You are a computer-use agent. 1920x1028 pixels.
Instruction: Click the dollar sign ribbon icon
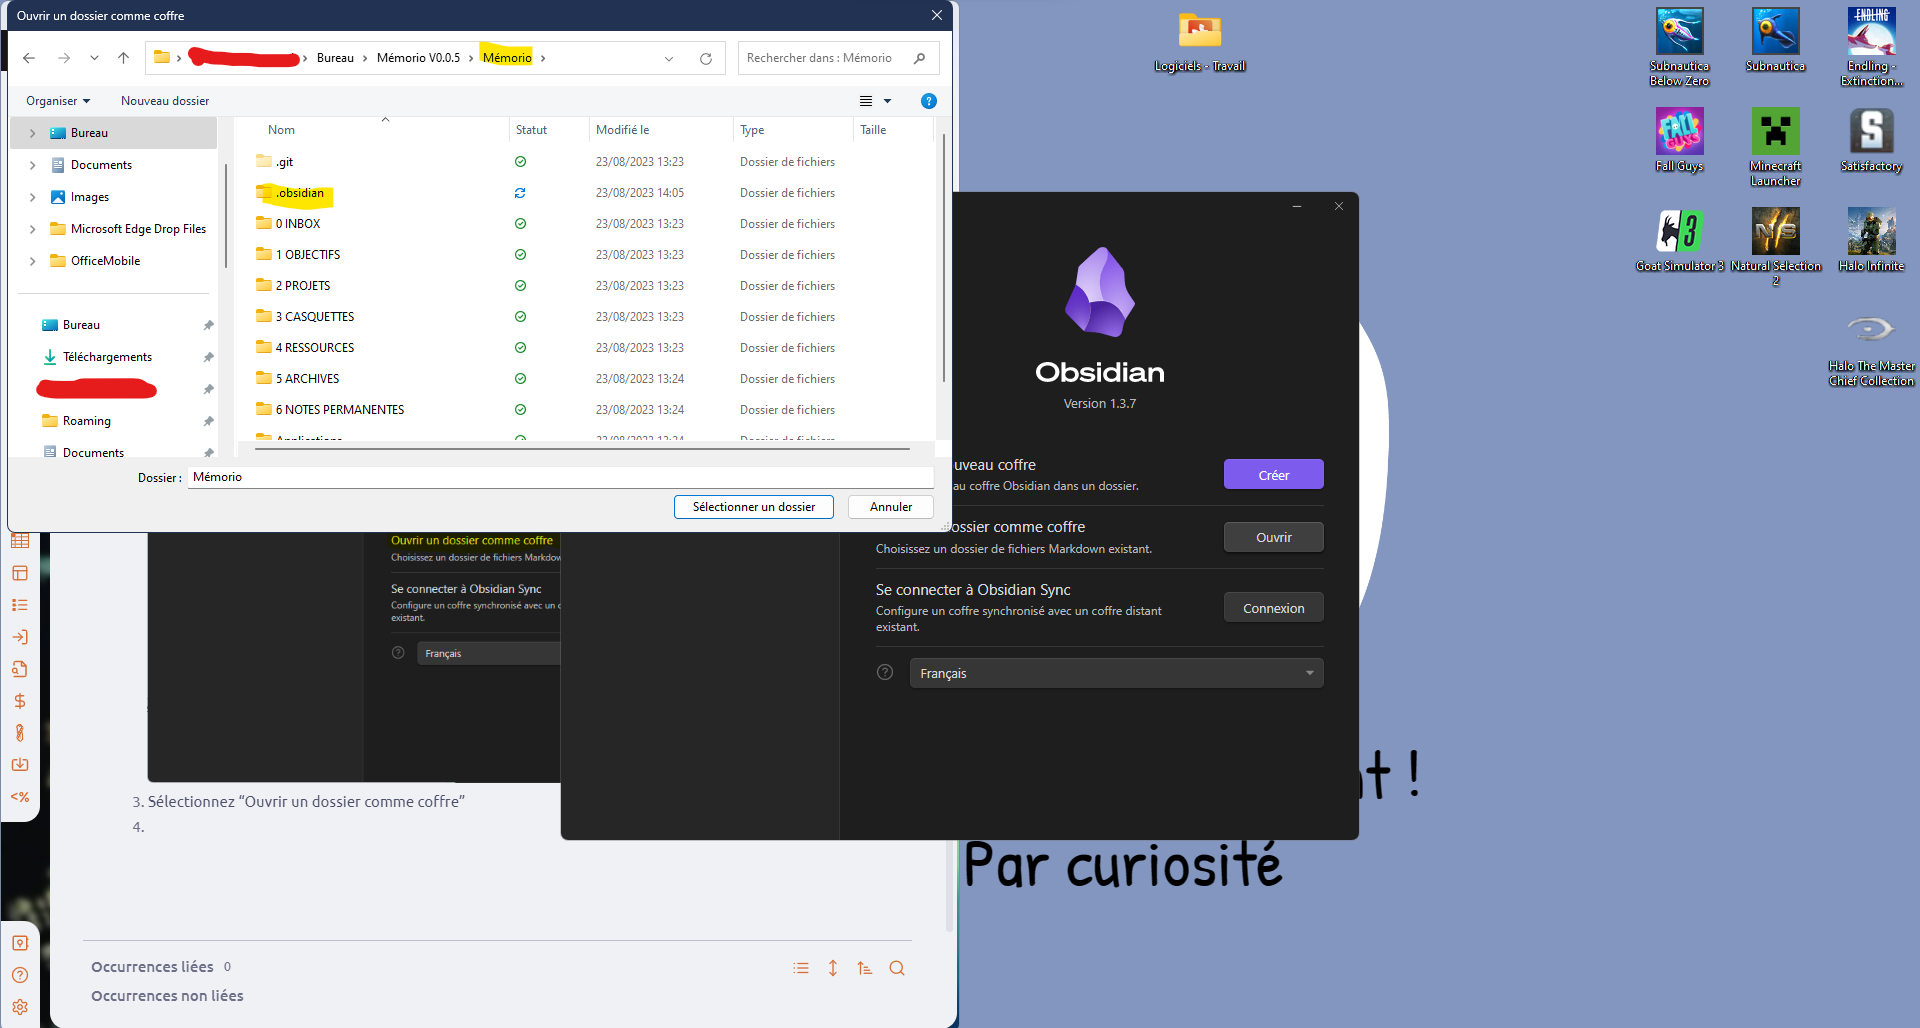tap(20, 701)
